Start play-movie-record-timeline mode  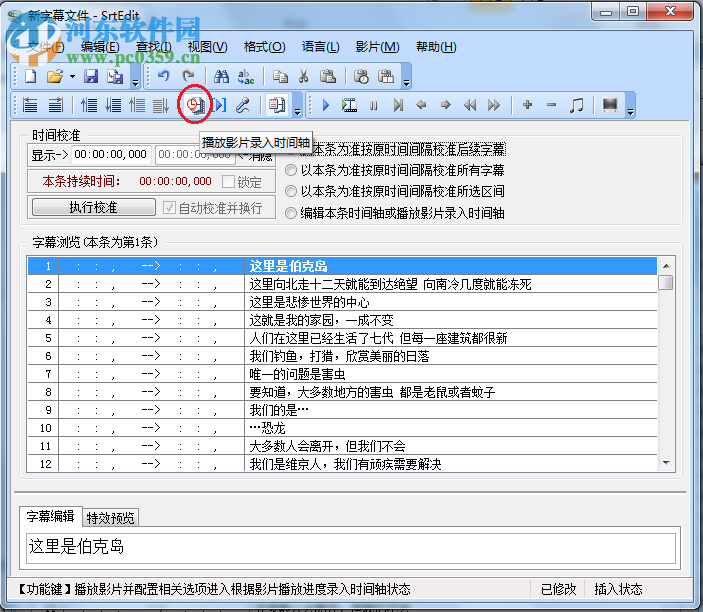pos(195,105)
